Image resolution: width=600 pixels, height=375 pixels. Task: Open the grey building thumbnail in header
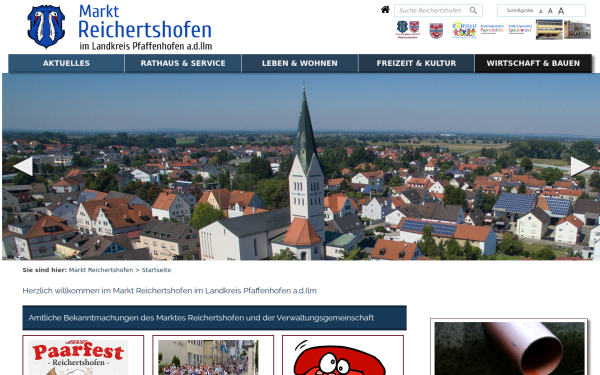577,30
